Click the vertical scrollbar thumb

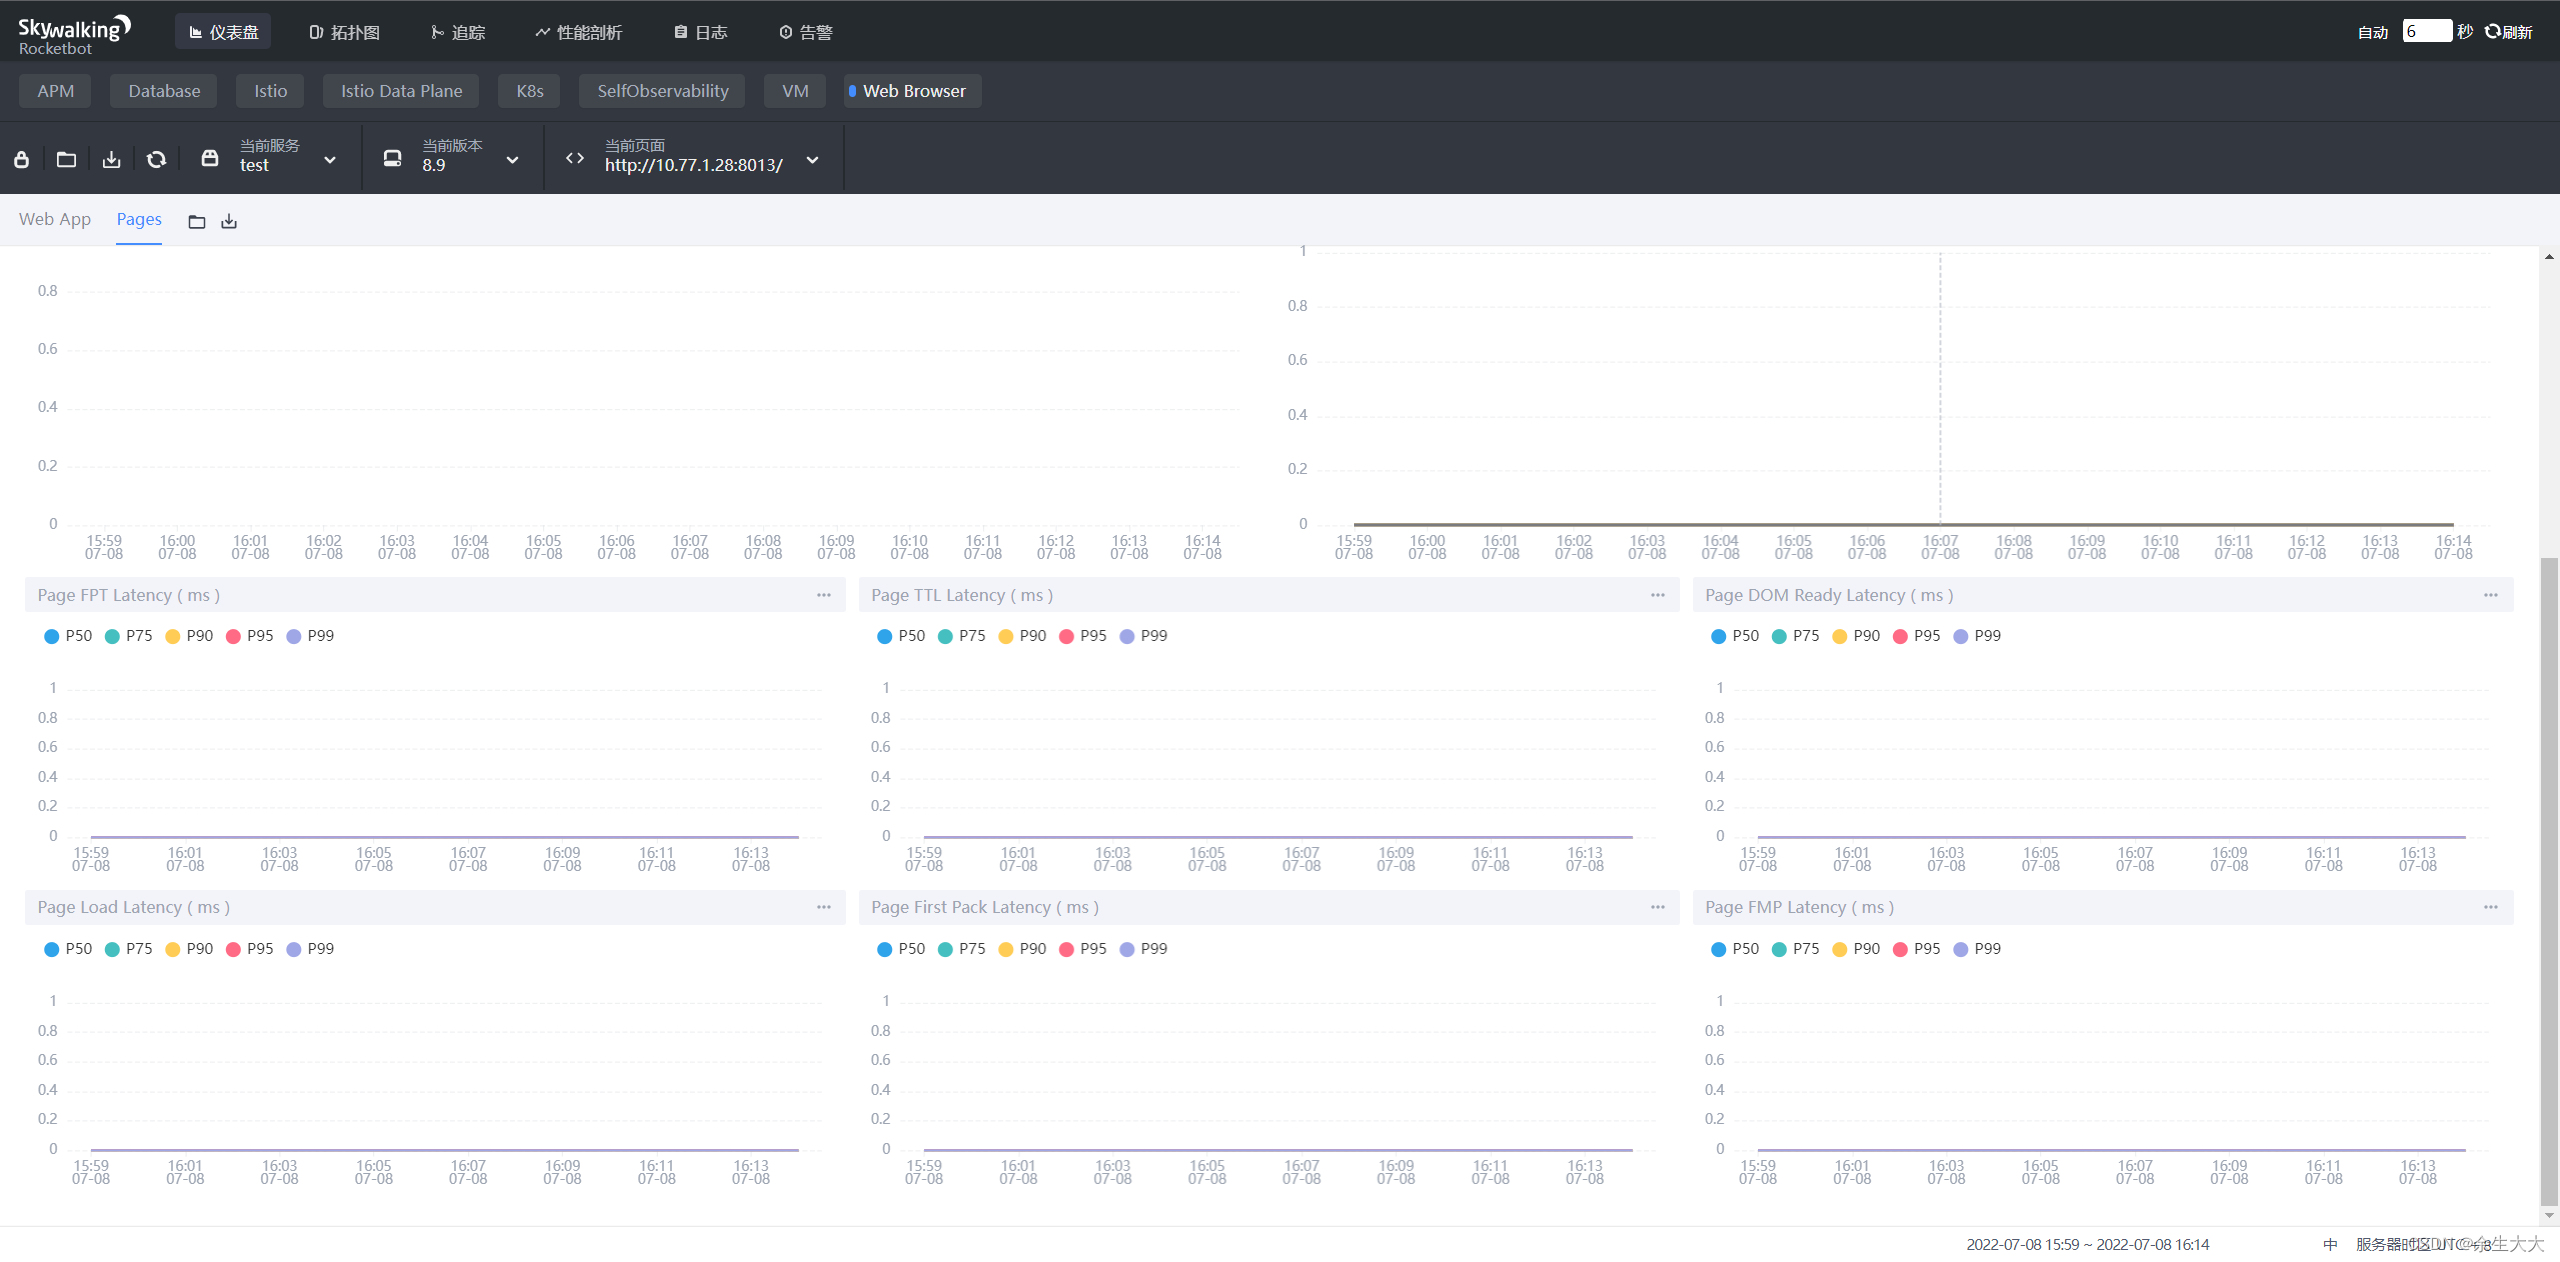pyautogui.click(x=2549, y=880)
